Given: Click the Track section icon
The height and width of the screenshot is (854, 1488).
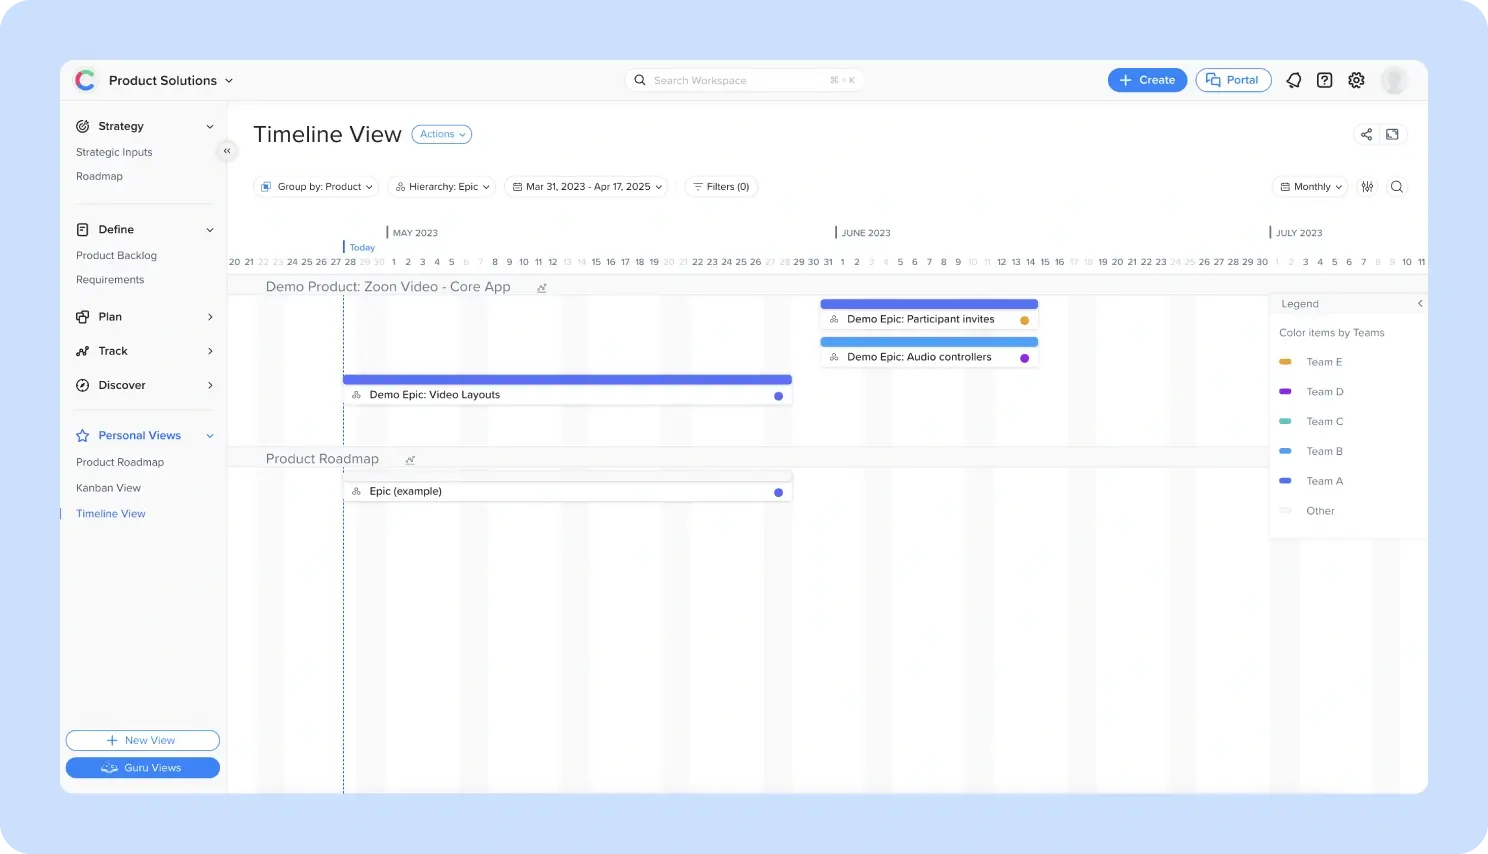Looking at the screenshot, I should [x=83, y=351].
